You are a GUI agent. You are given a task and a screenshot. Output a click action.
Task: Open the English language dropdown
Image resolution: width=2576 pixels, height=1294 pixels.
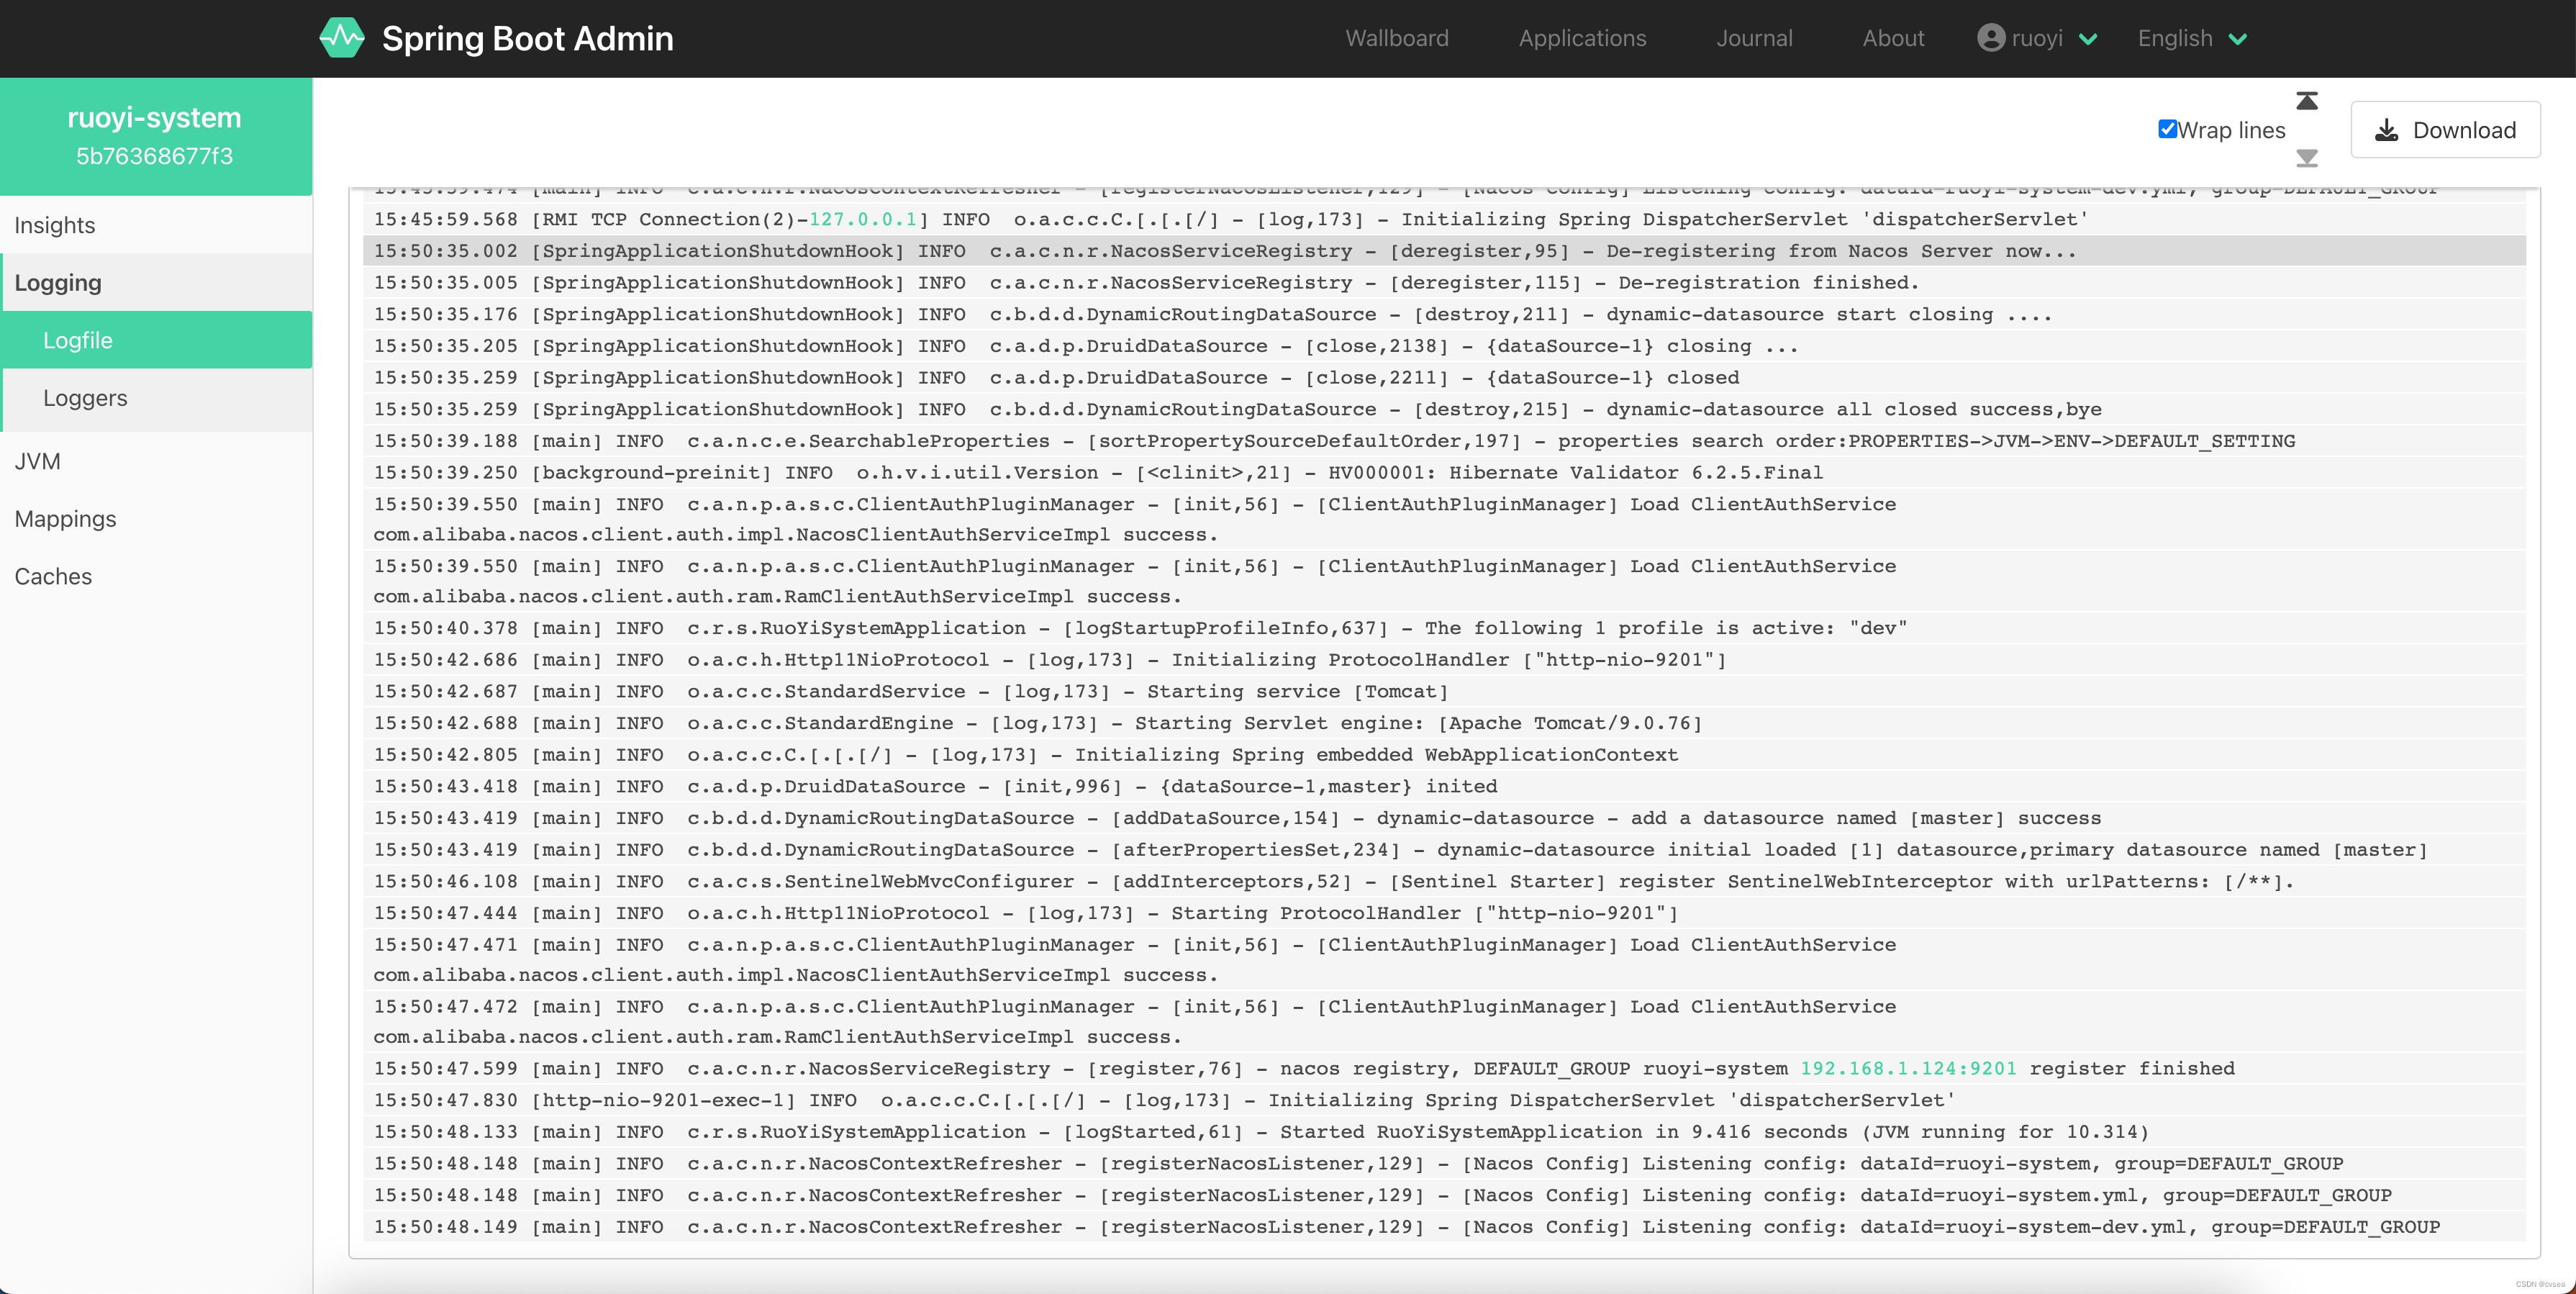click(2192, 38)
